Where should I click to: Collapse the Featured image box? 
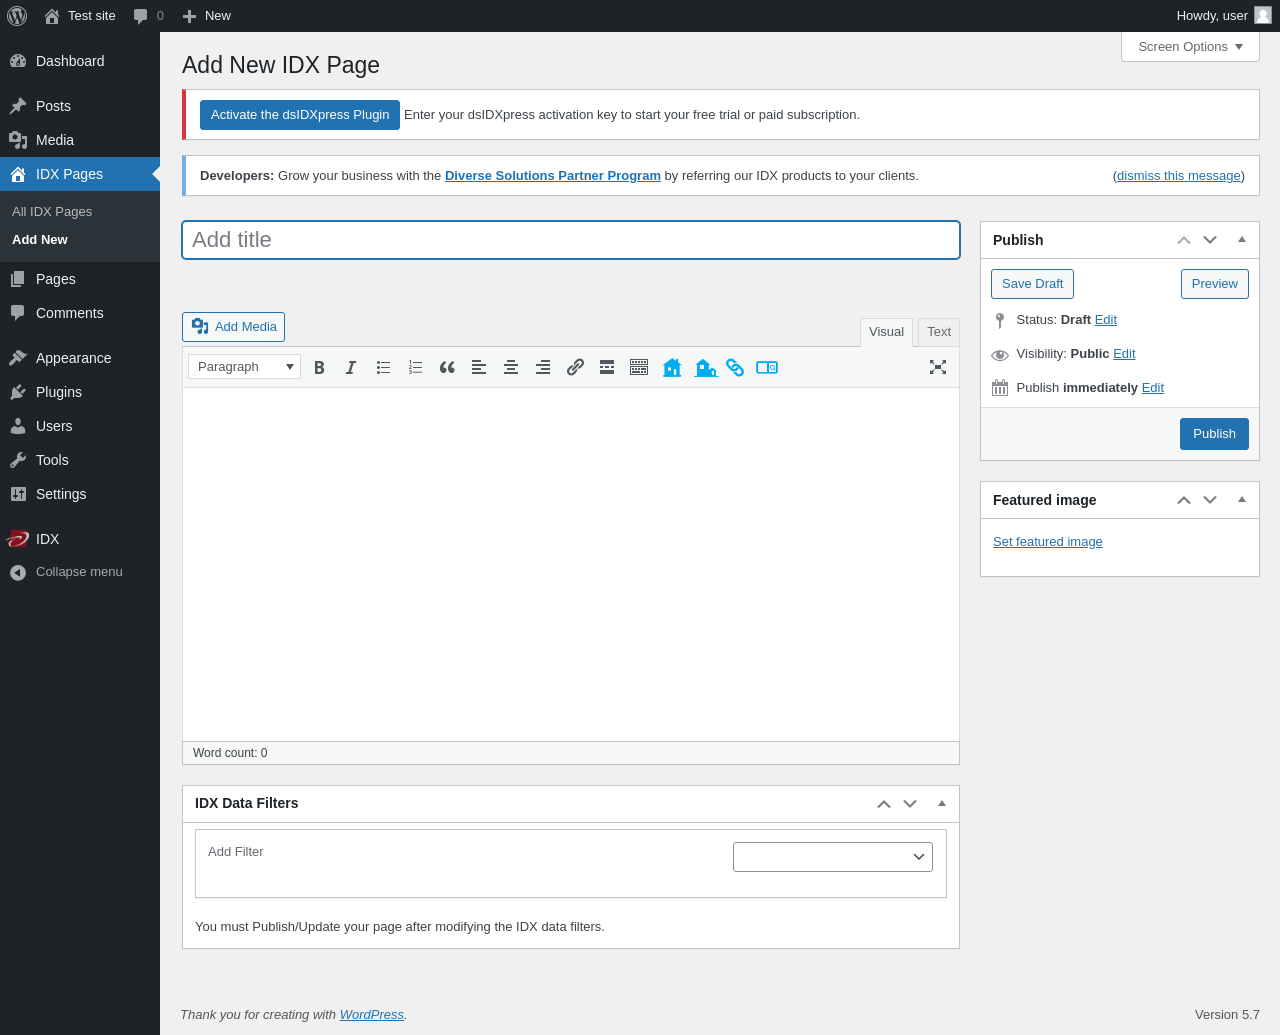pos(1242,500)
